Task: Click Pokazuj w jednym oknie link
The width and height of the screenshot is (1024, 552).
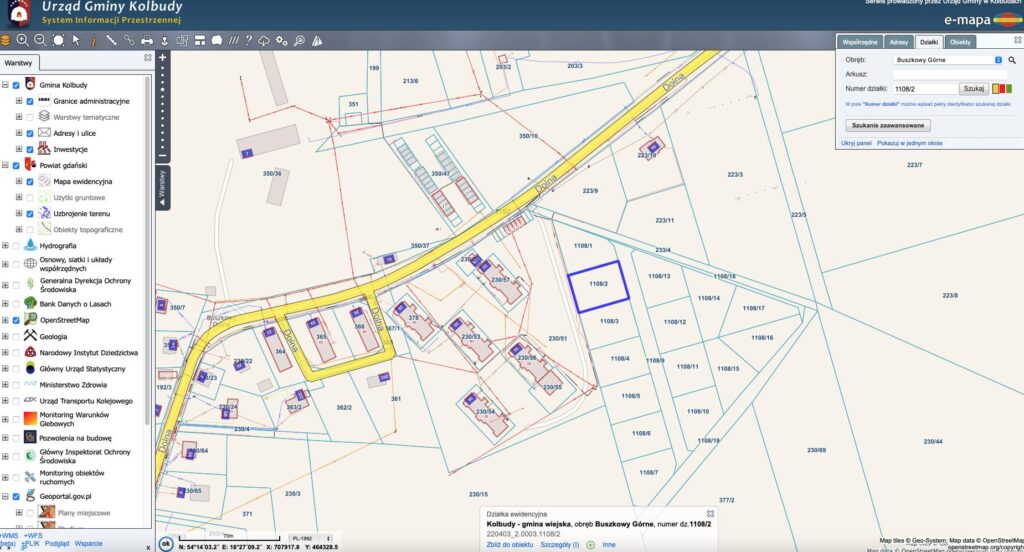Action: click(x=909, y=143)
